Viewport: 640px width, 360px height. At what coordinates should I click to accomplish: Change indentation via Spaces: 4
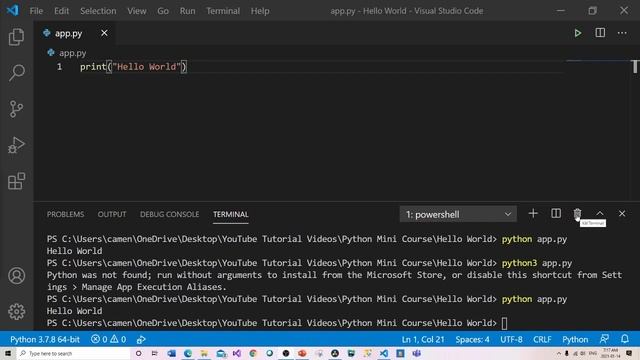point(472,340)
